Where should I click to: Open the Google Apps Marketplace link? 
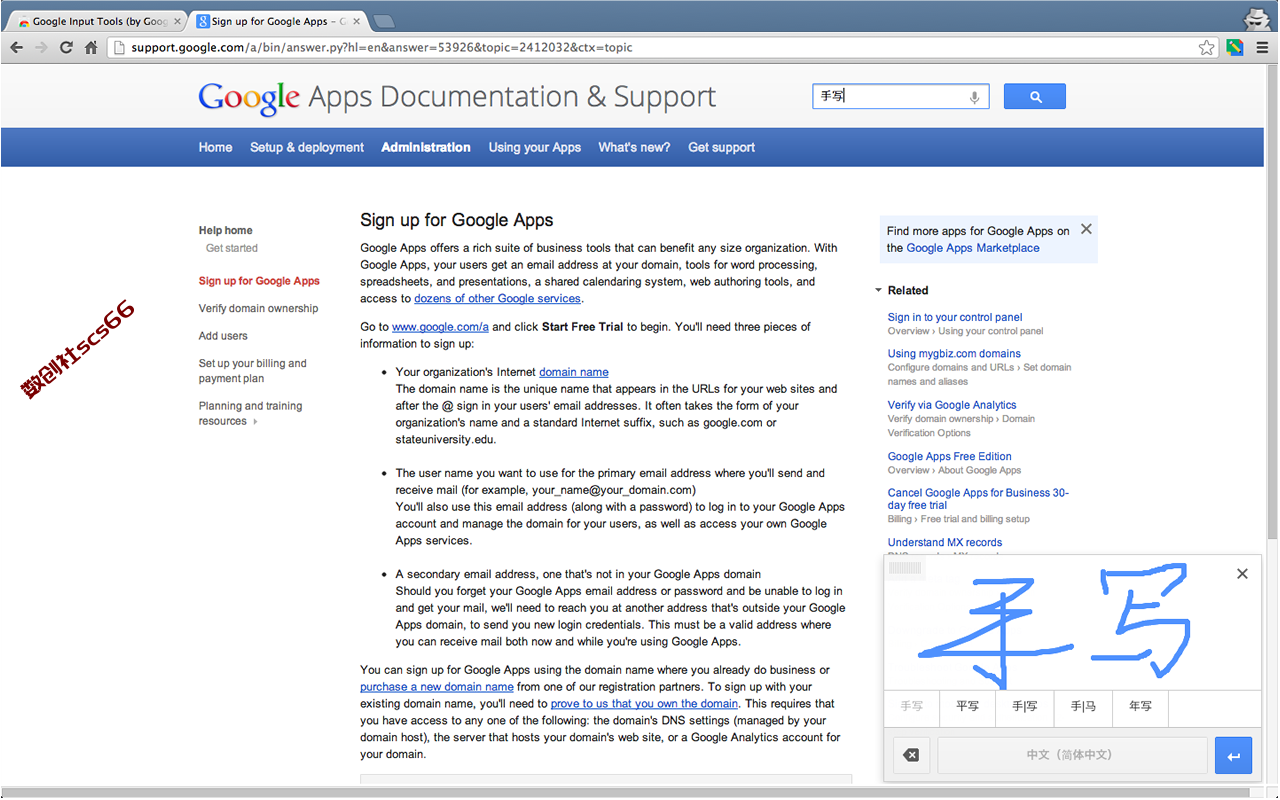(973, 248)
